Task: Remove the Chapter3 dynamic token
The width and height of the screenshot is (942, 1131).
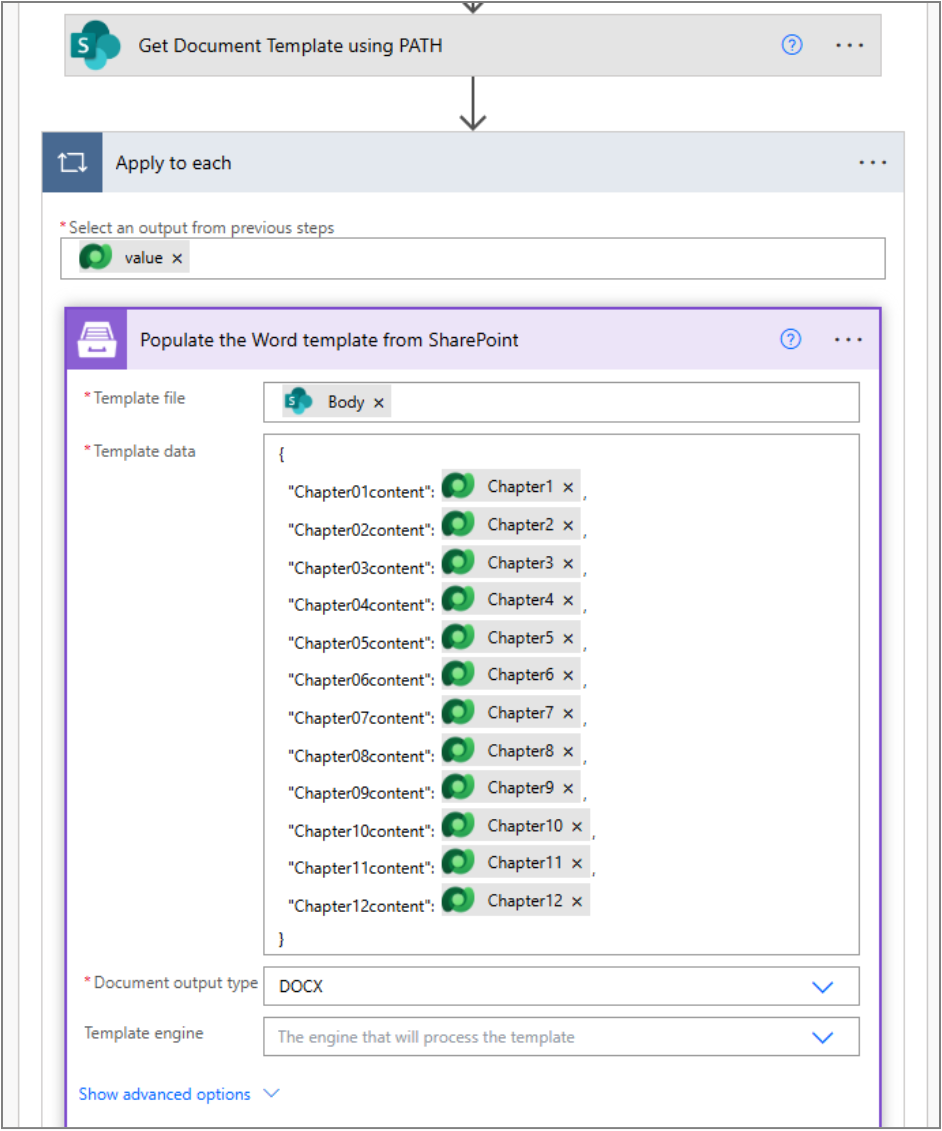Action: click(x=568, y=563)
